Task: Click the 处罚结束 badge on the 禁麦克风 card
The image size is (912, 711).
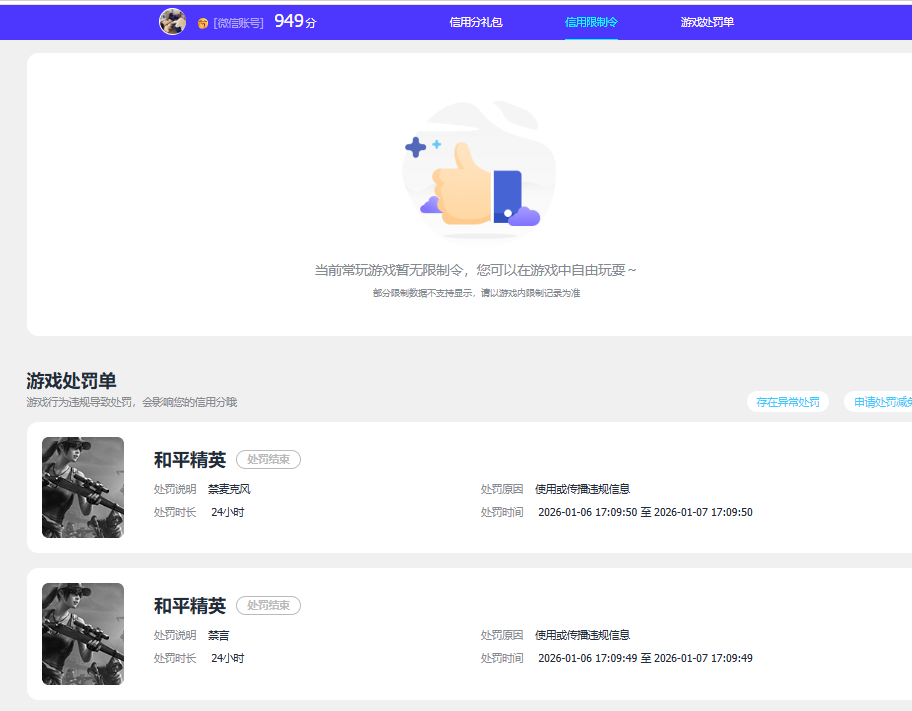Action: pos(268,460)
